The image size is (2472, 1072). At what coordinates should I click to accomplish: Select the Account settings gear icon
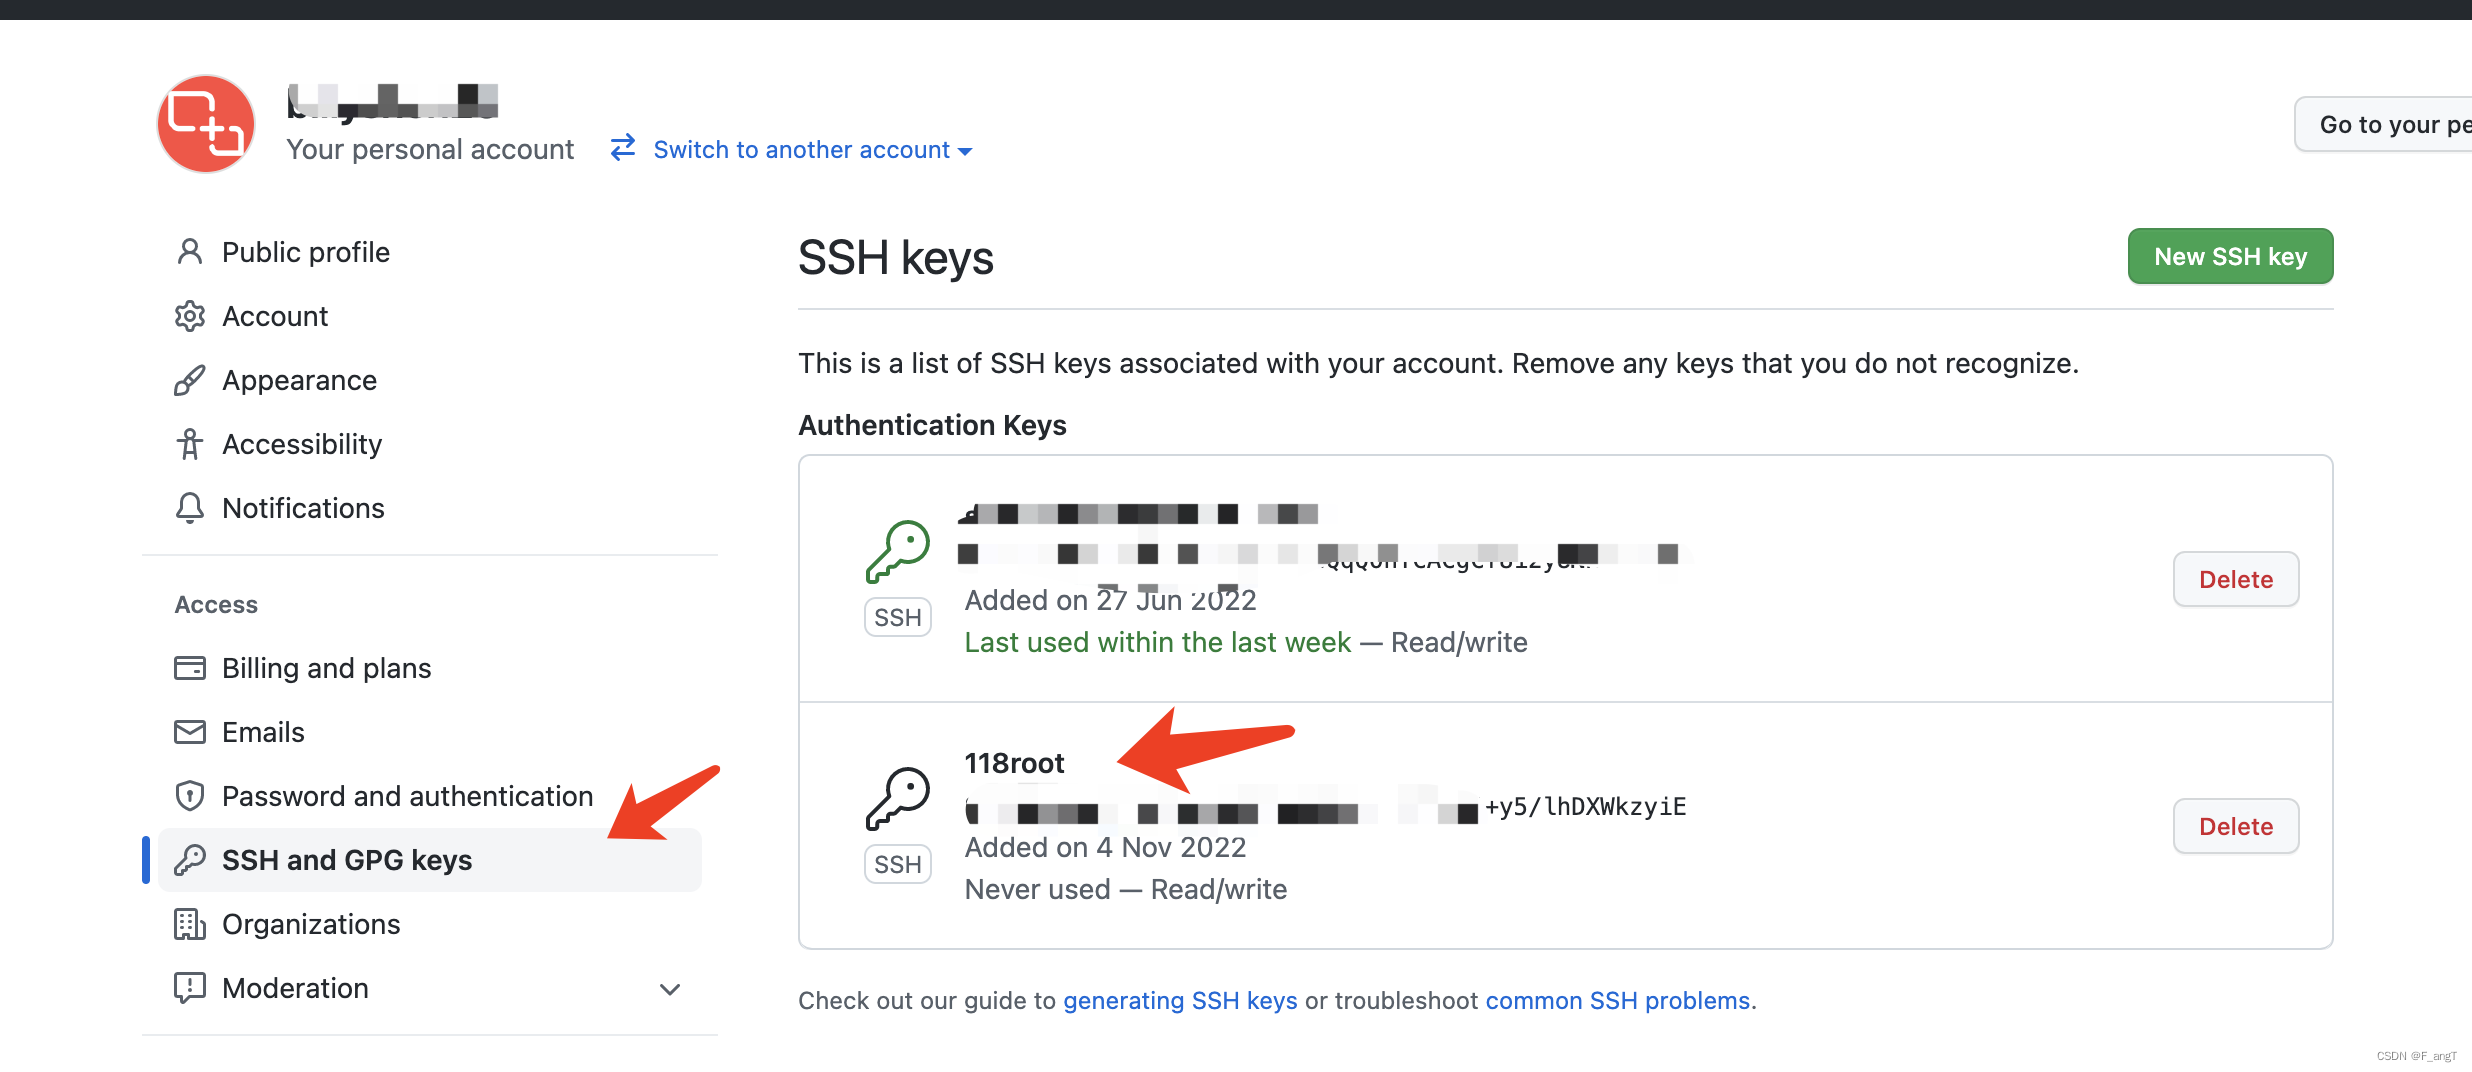point(189,315)
